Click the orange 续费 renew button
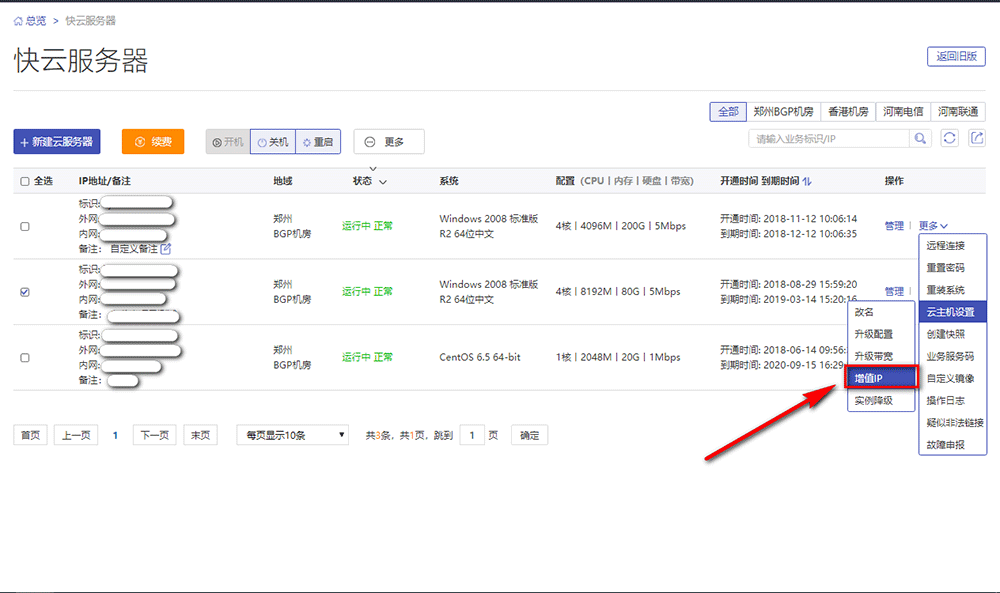 click(153, 142)
